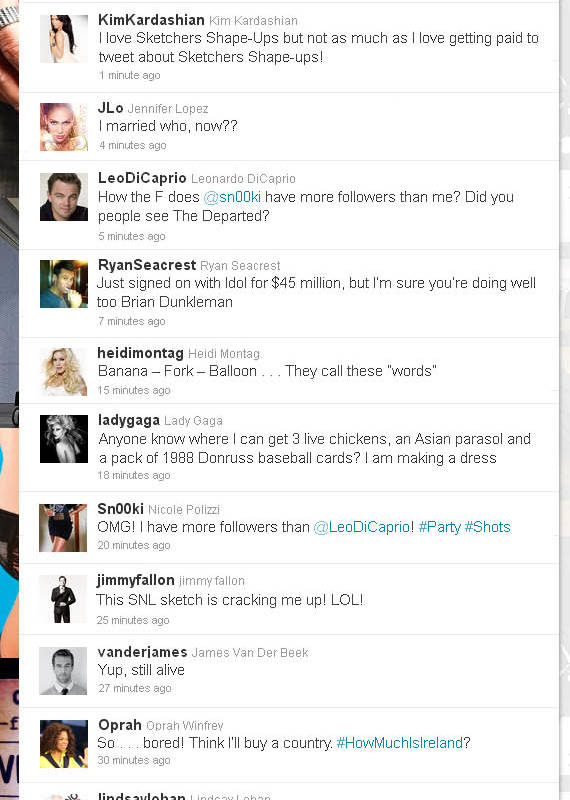
Task: Open the "1 minute ago" timestamp
Action: (x=130, y=75)
